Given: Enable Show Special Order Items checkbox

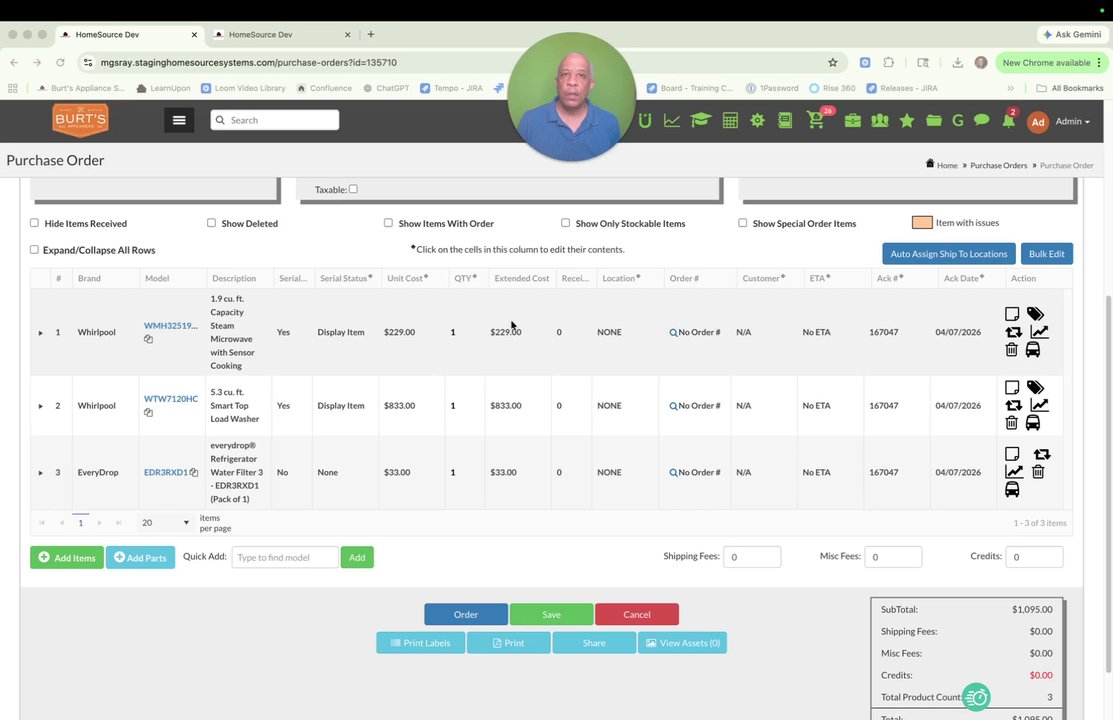Looking at the screenshot, I should click(x=742, y=223).
